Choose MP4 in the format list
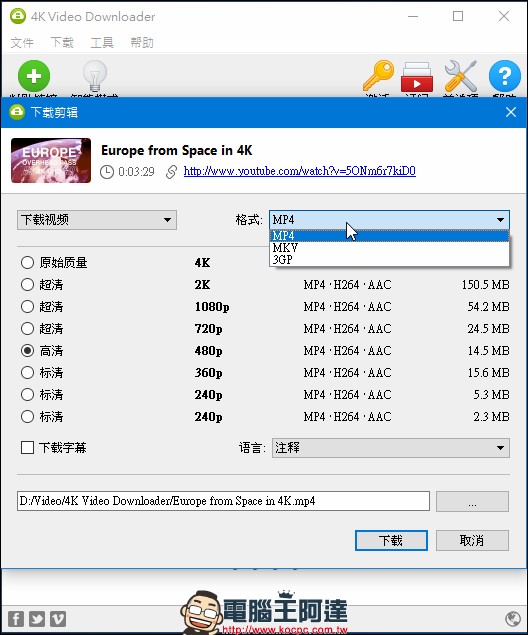This screenshot has height=635, width=528. tap(389, 236)
